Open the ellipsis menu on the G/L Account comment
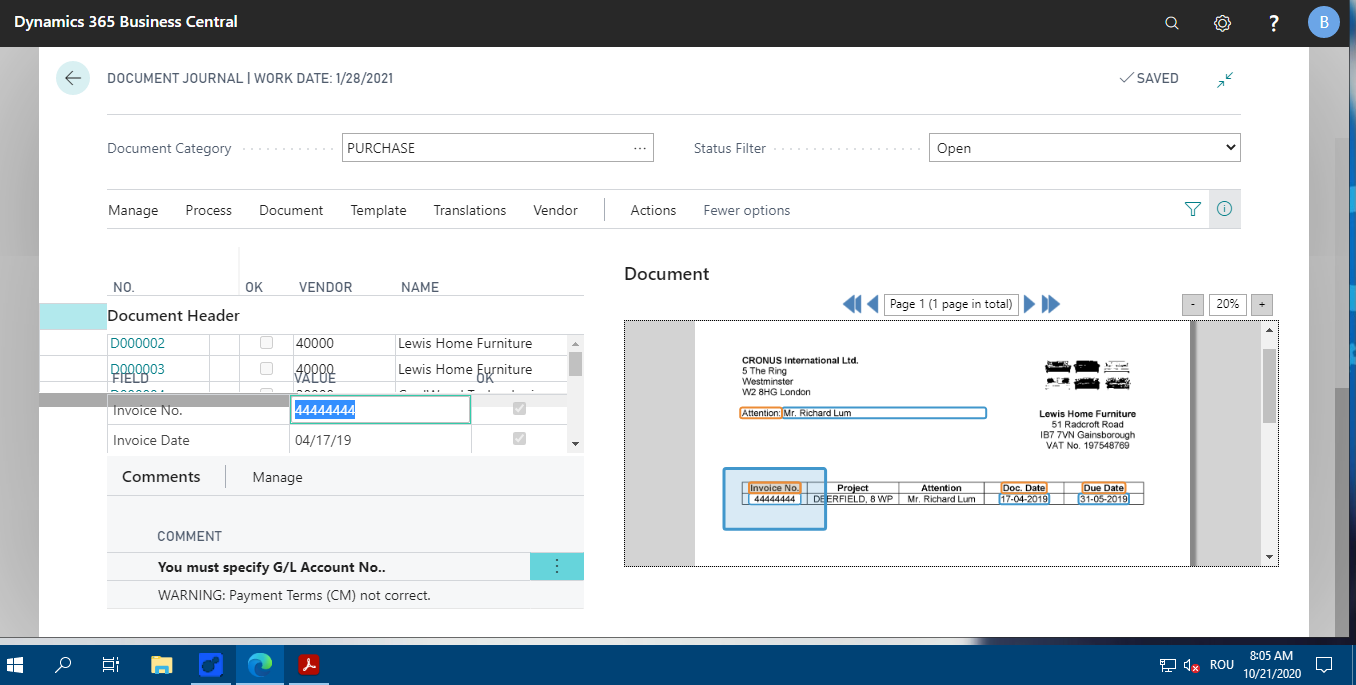 557,566
